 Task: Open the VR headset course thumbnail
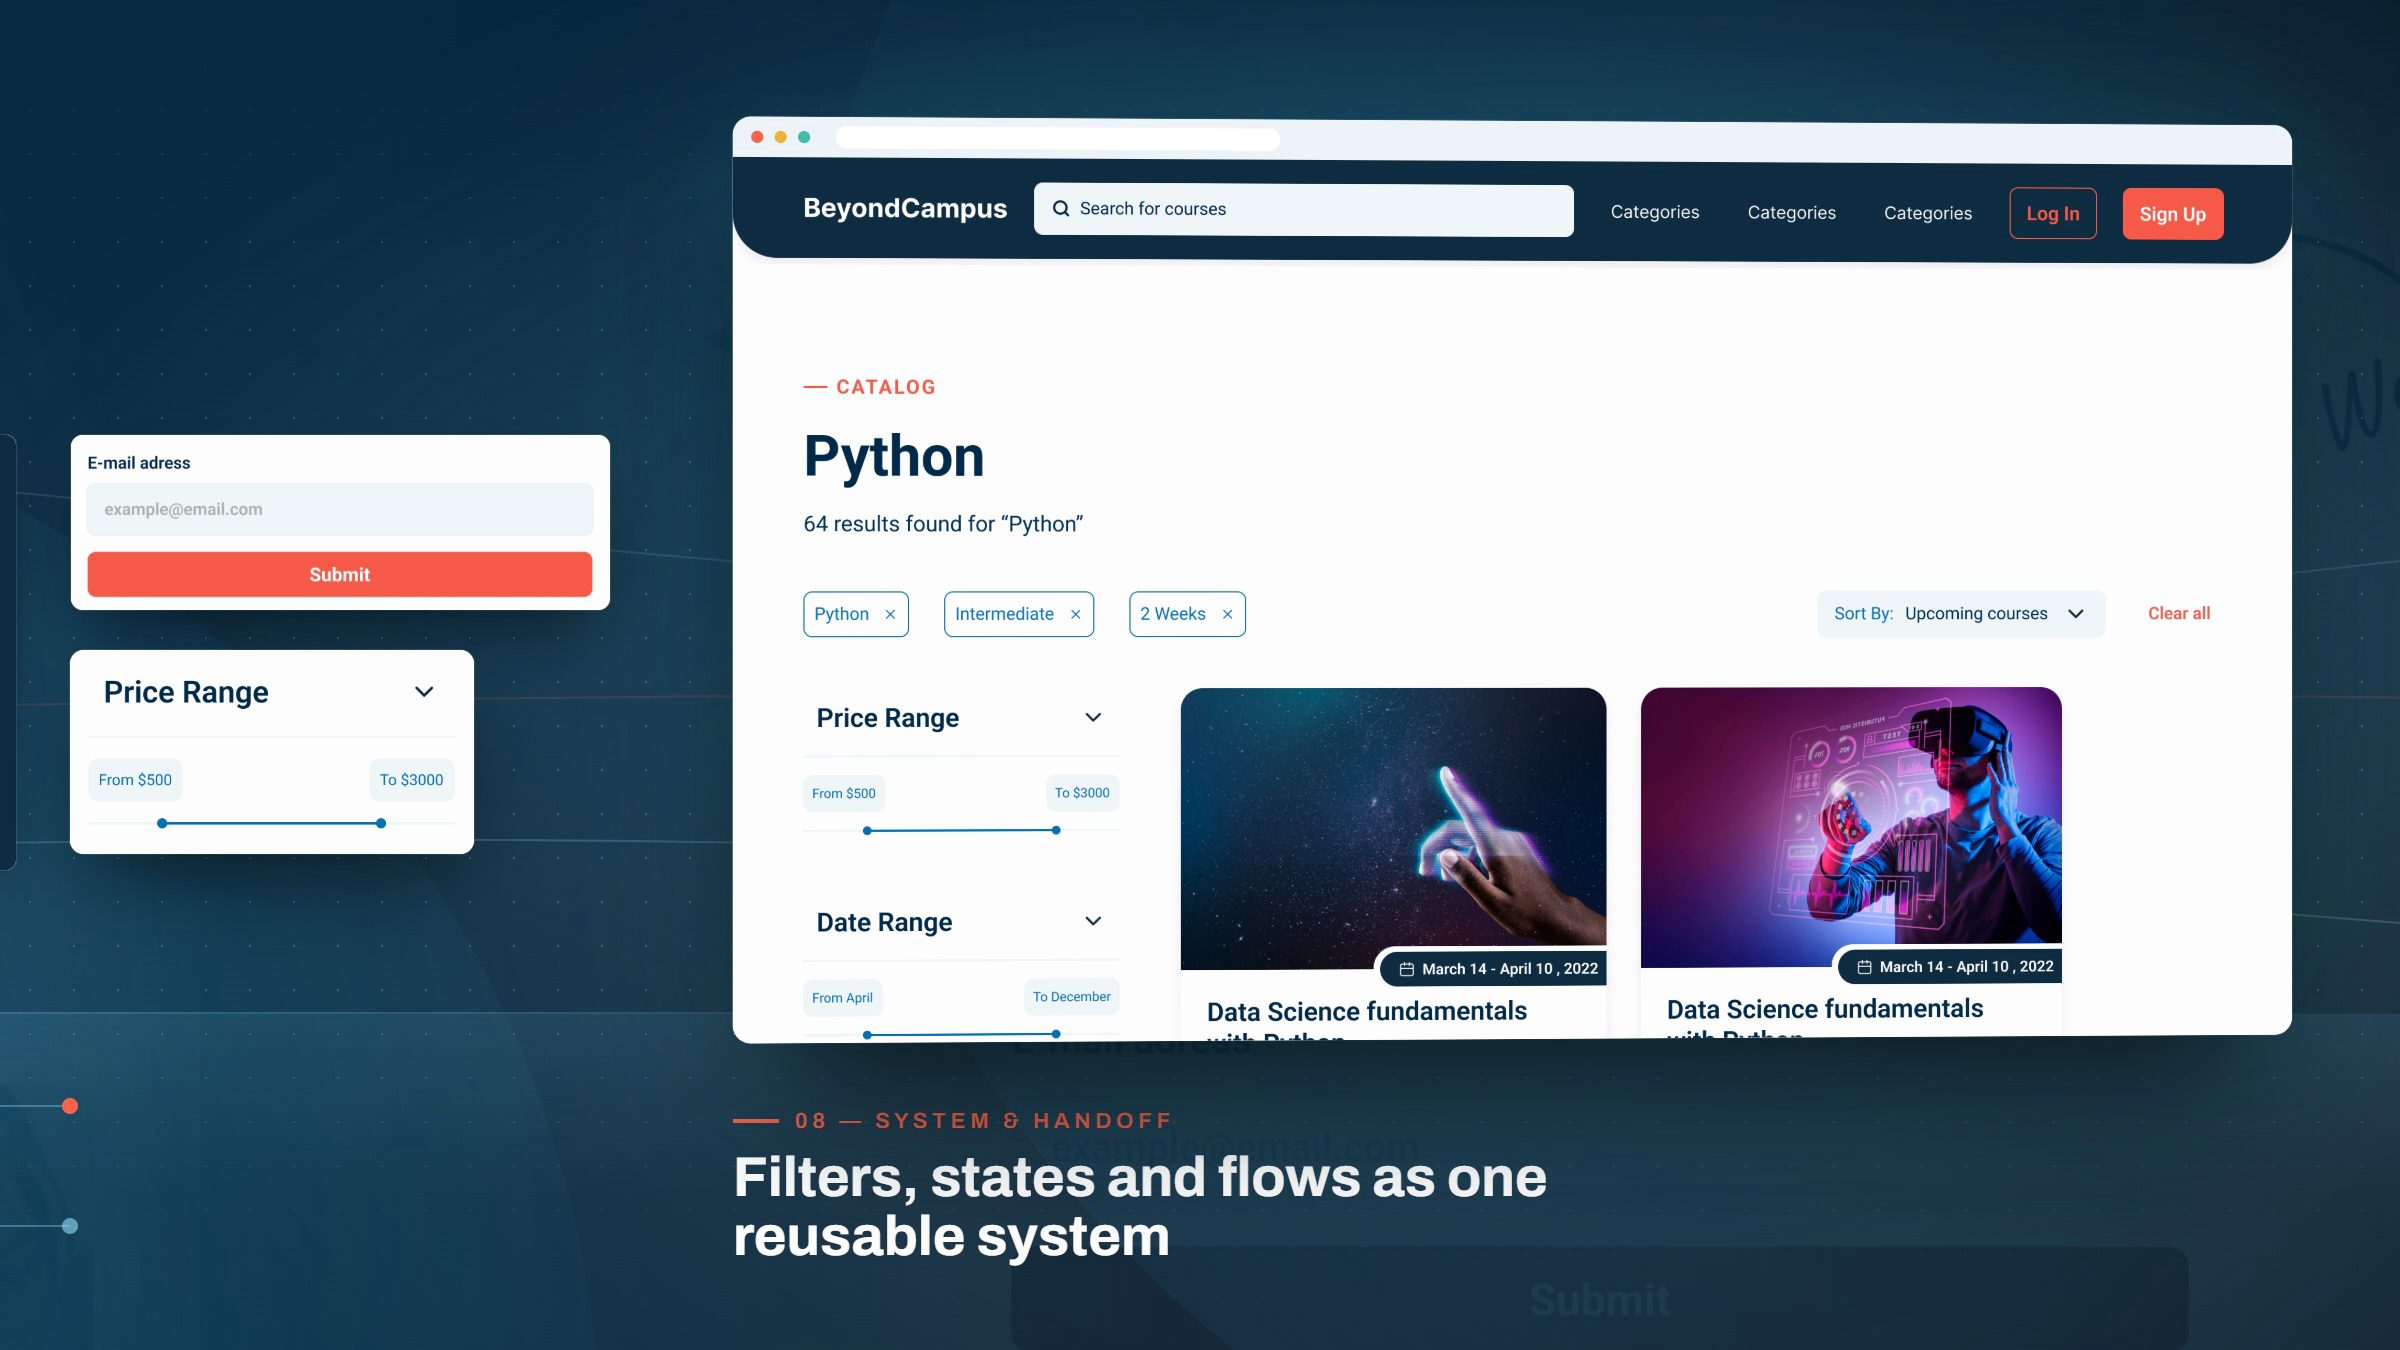tap(1851, 827)
